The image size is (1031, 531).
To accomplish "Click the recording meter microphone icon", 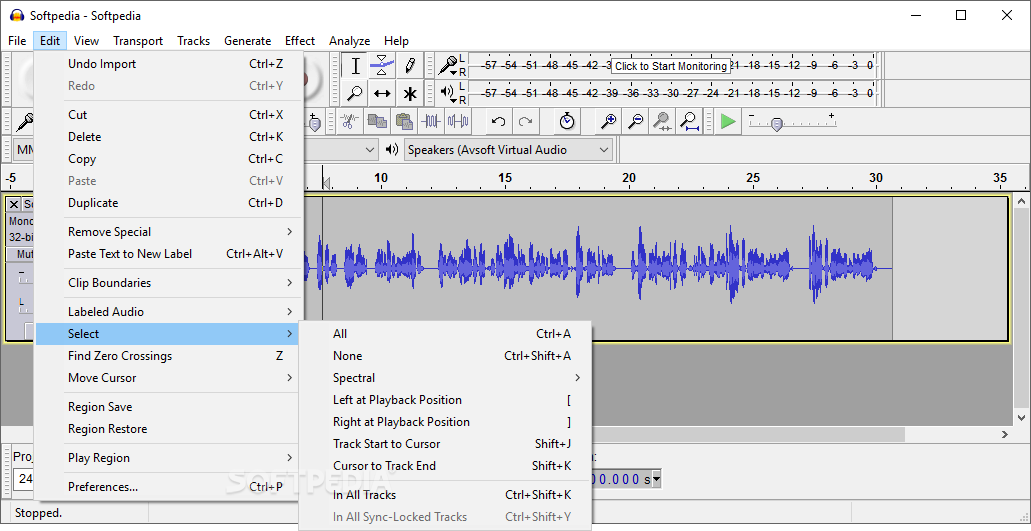I will point(447,65).
